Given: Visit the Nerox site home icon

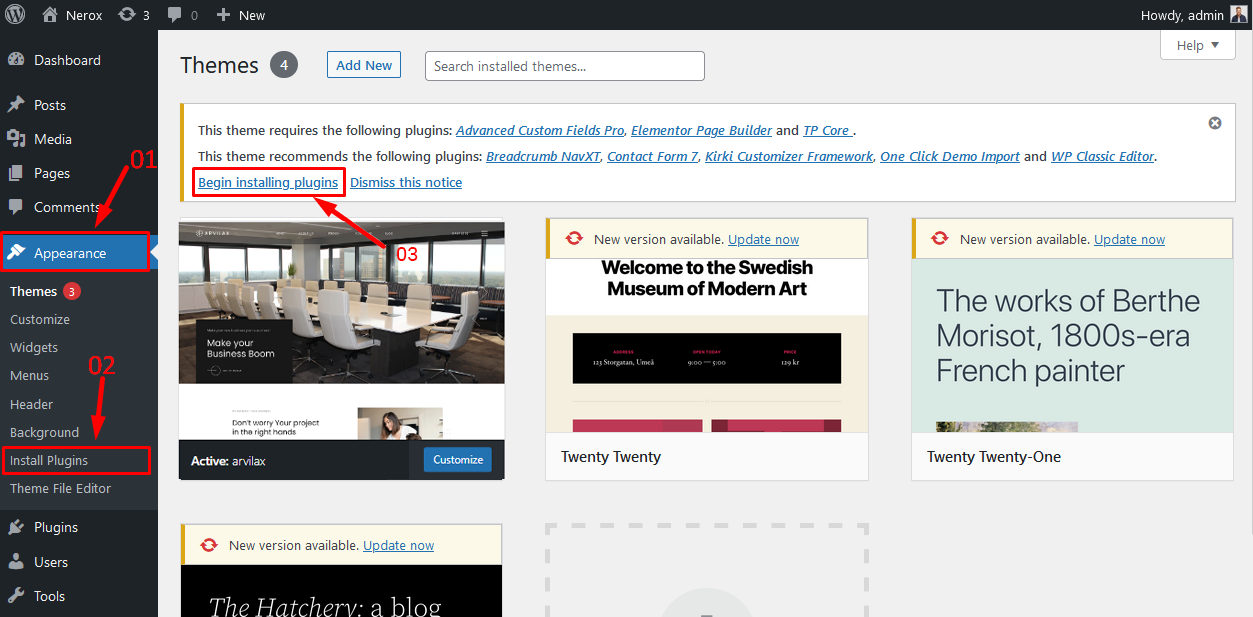Looking at the screenshot, I should pyautogui.click(x=50, y=15).
